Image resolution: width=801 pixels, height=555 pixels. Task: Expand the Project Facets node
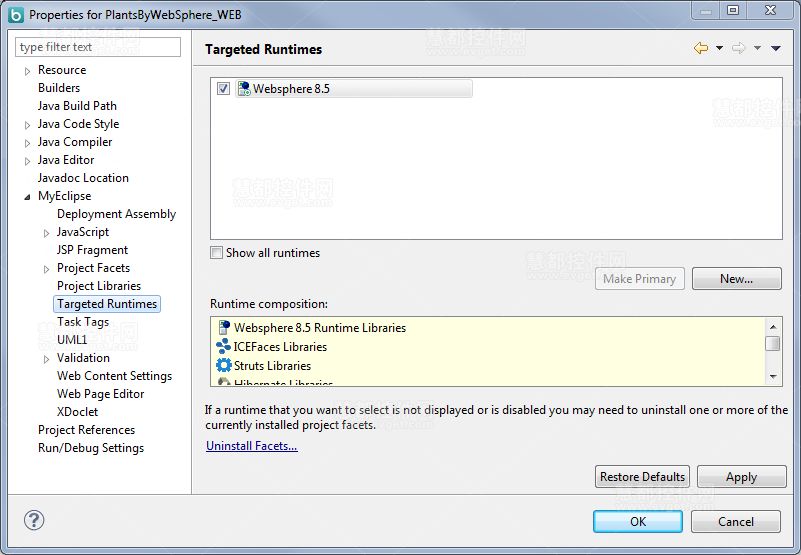tap(47, 269)
